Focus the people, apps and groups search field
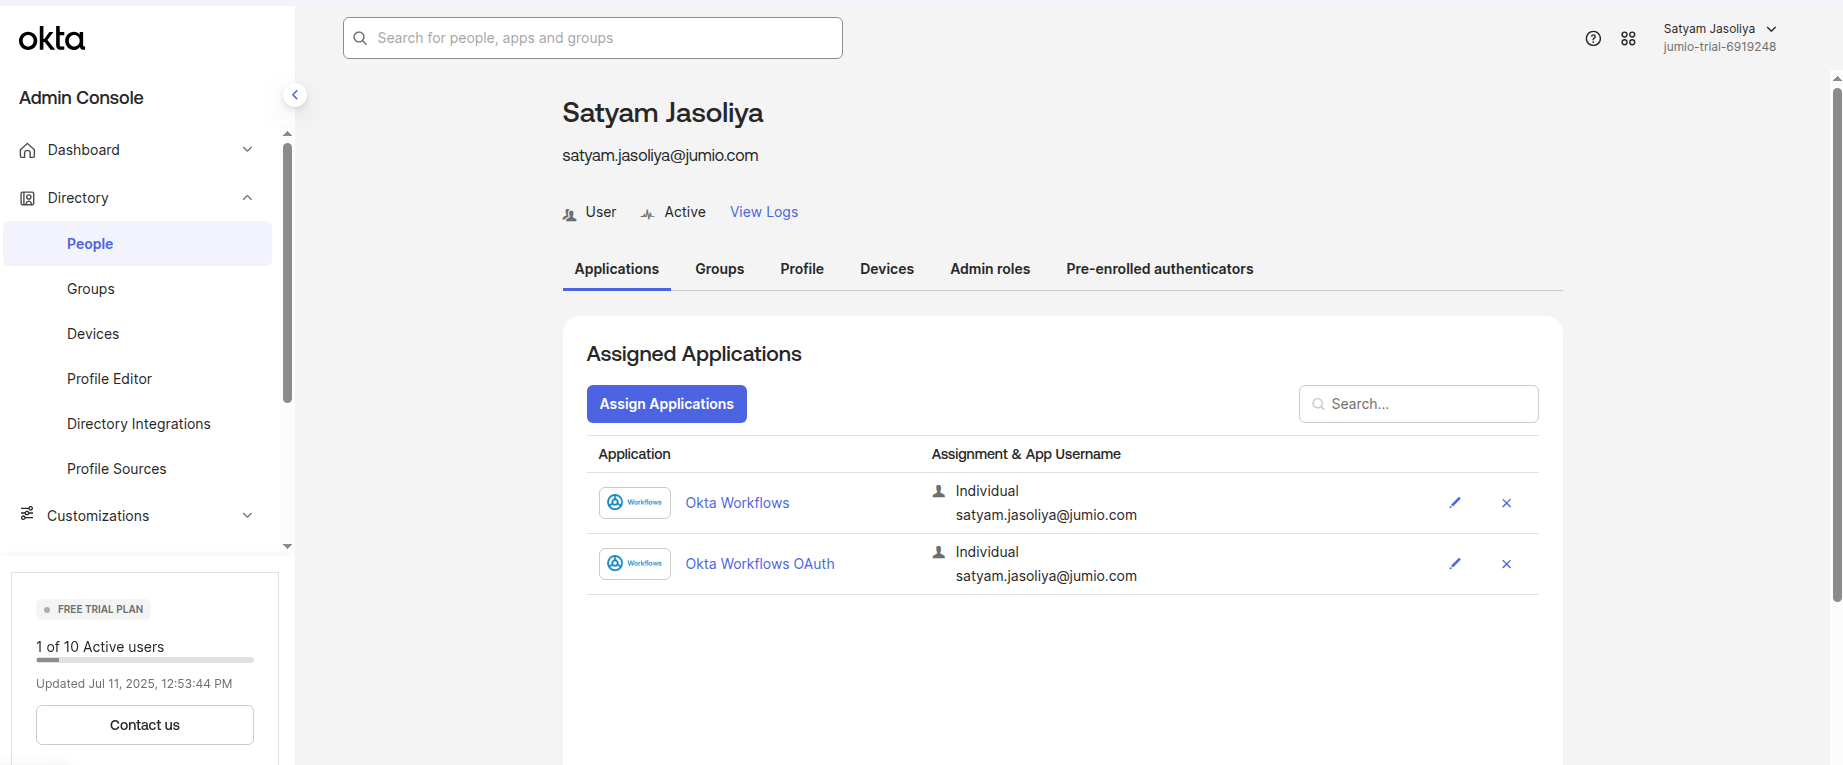The height and width of the screenshot is (765, 1843). [x=593, y=38]
